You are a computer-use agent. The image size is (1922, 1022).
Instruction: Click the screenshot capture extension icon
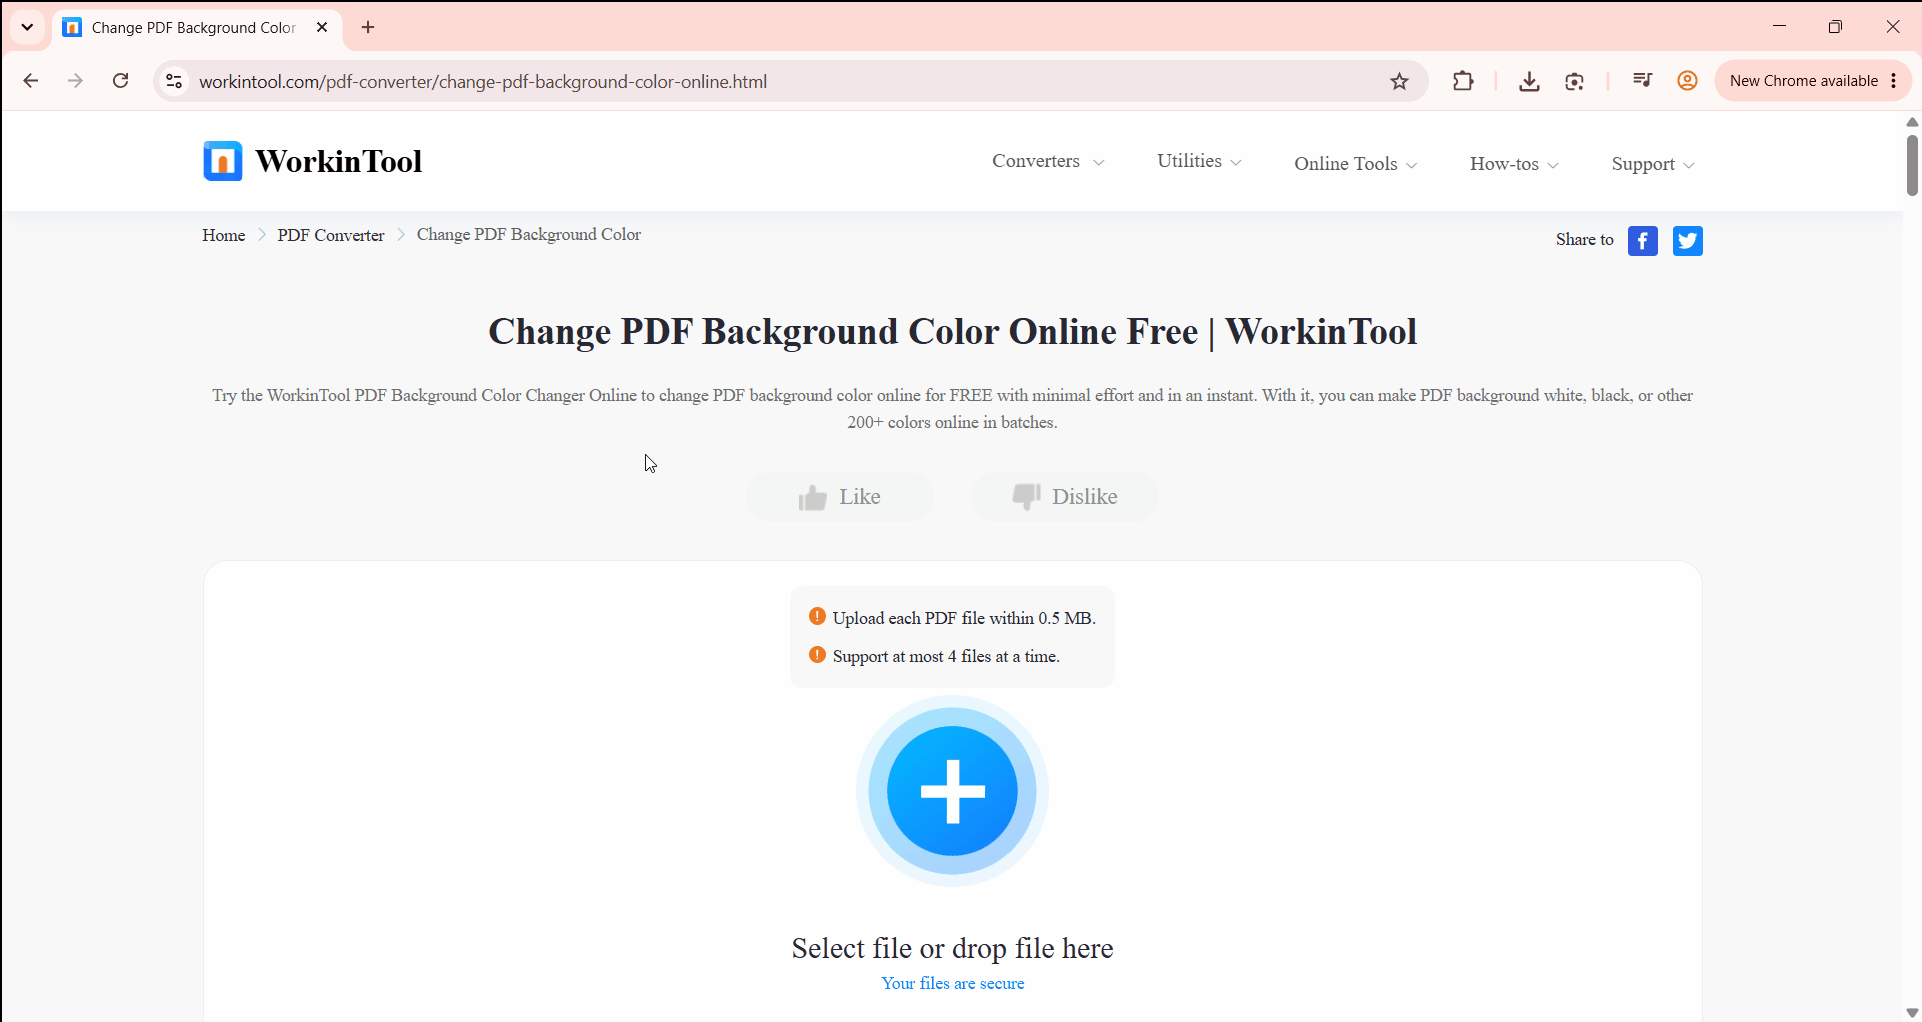pos(1575,81)
